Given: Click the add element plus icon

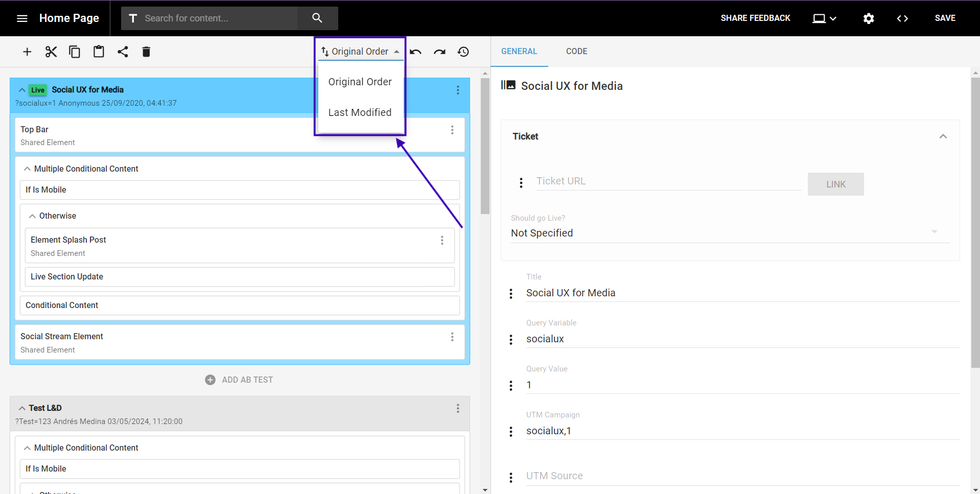Looking at the screenshot, I should pyautogui.click(x=27, y=52).
